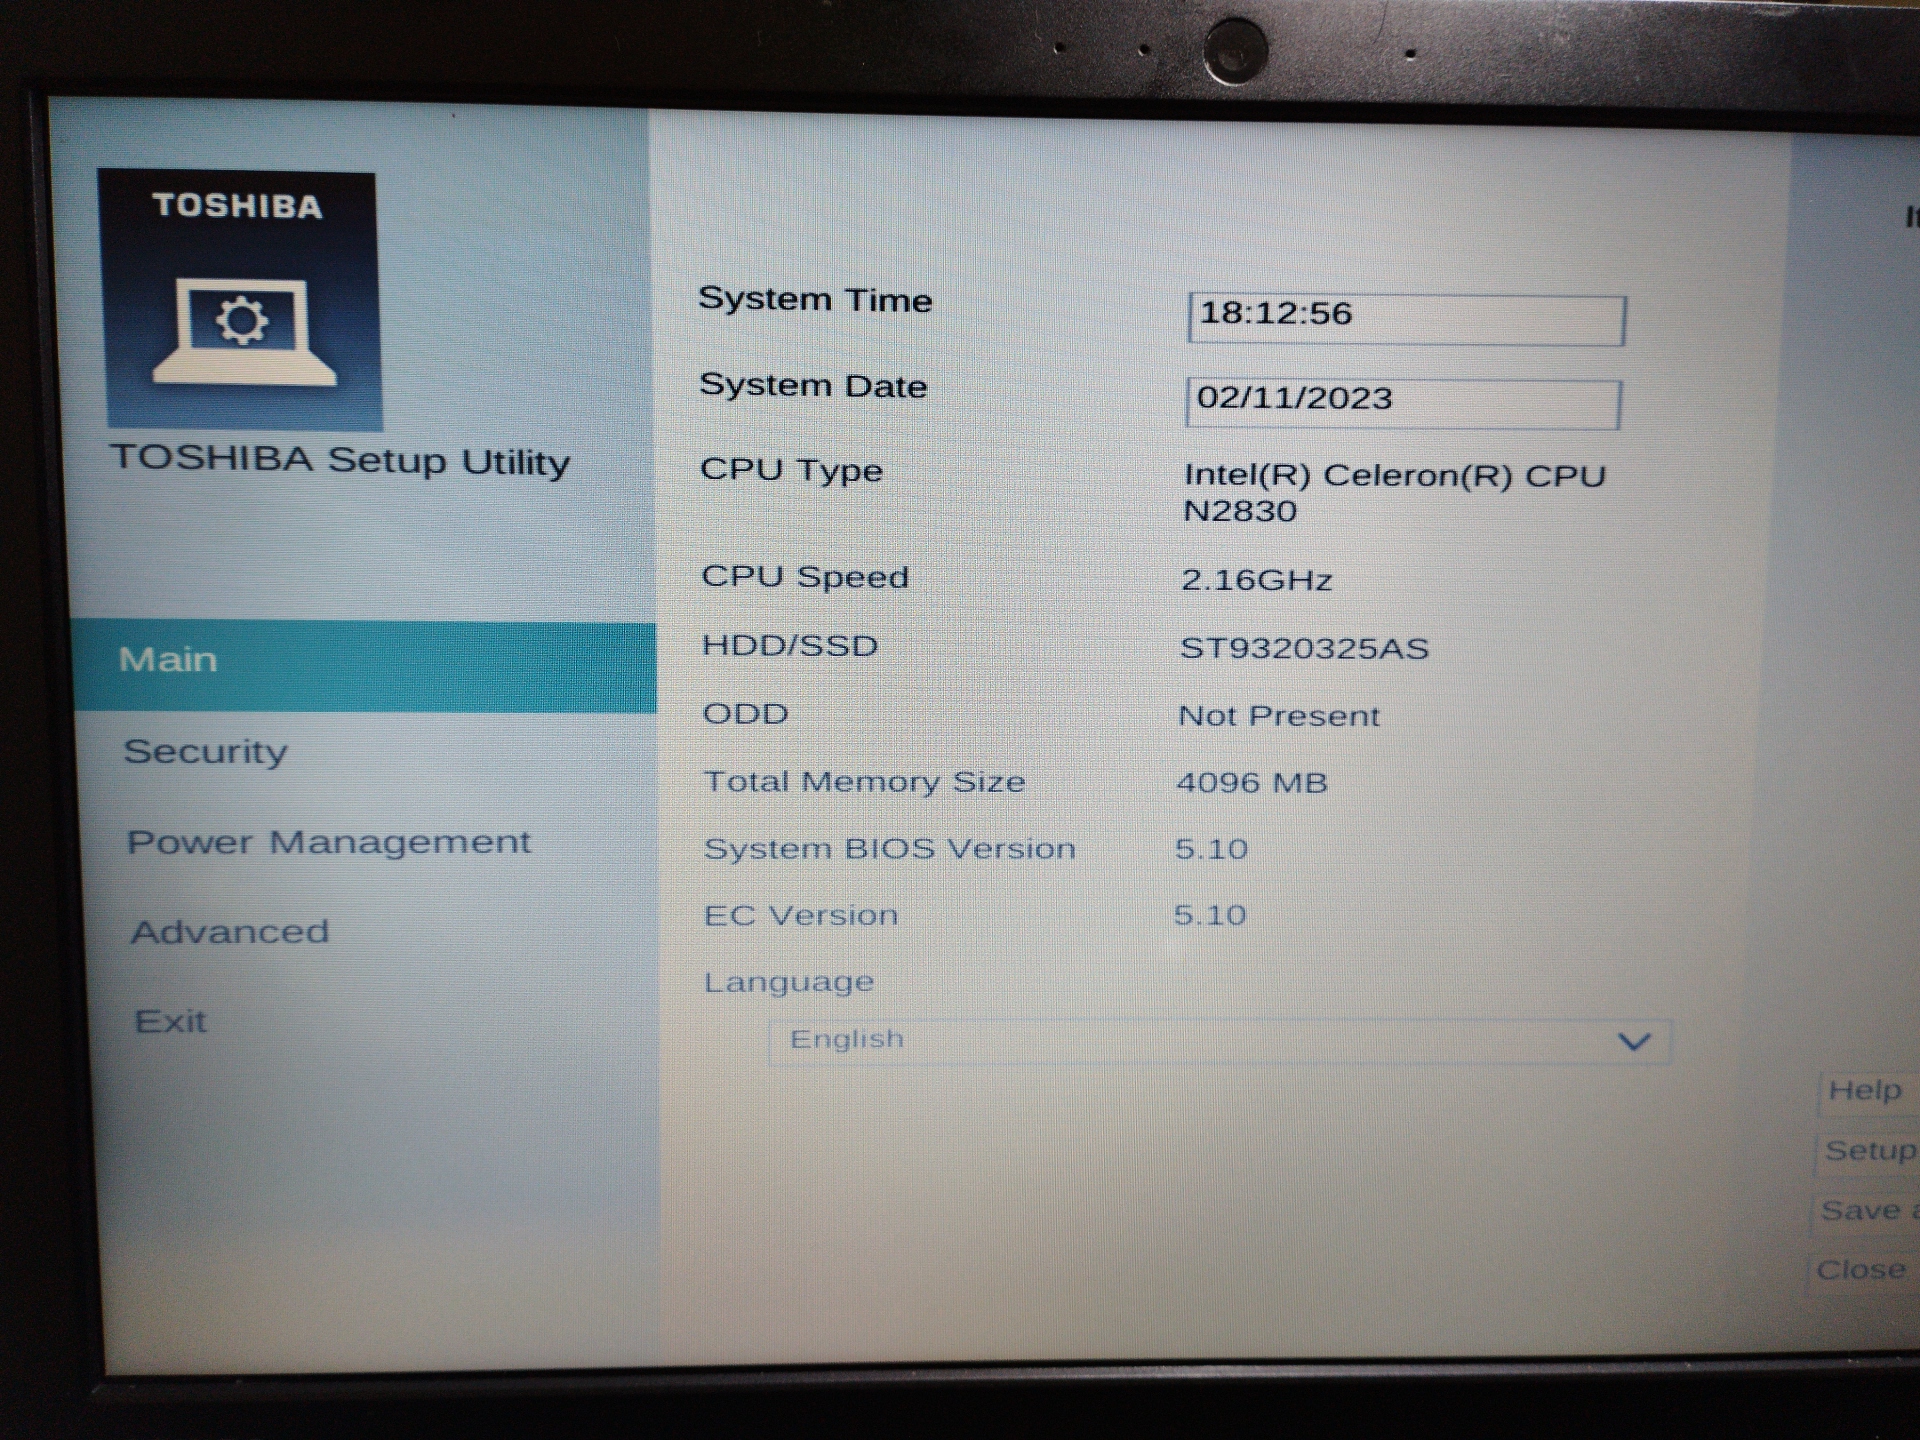Click the Total Memory Size label
Screen dimensions: 1920x1440
coord(864,781)
